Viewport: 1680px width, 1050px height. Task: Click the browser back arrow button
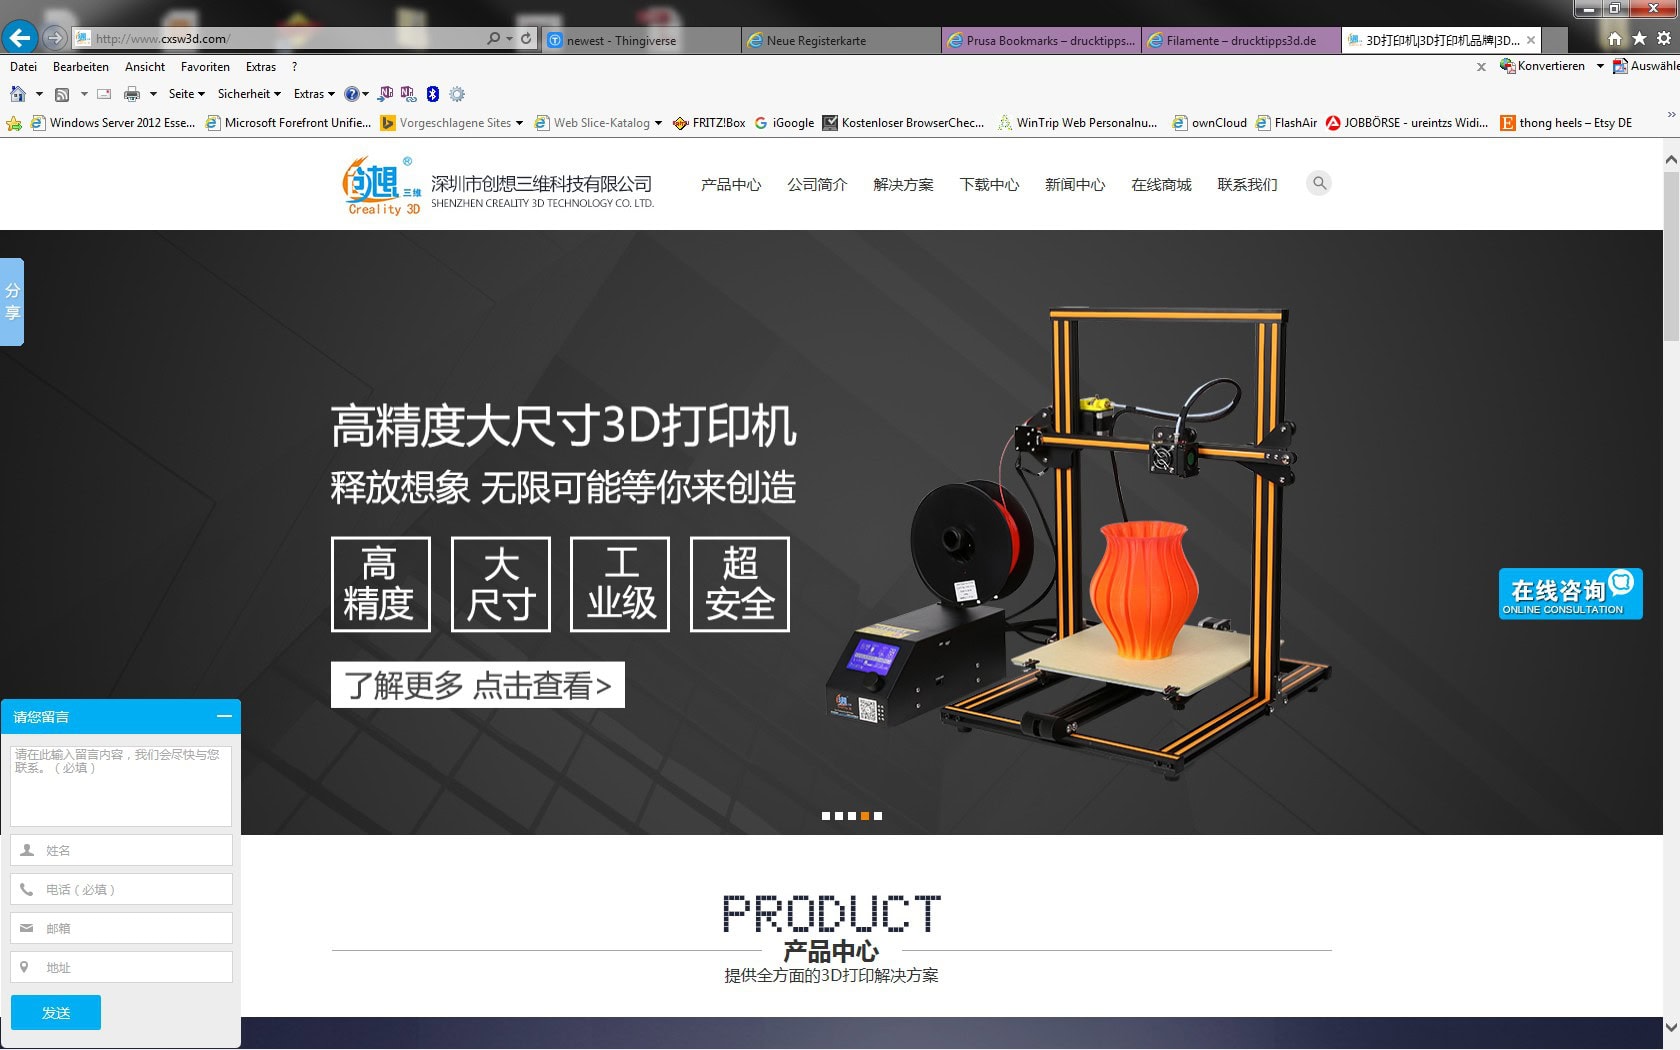(x=19, y=38)
